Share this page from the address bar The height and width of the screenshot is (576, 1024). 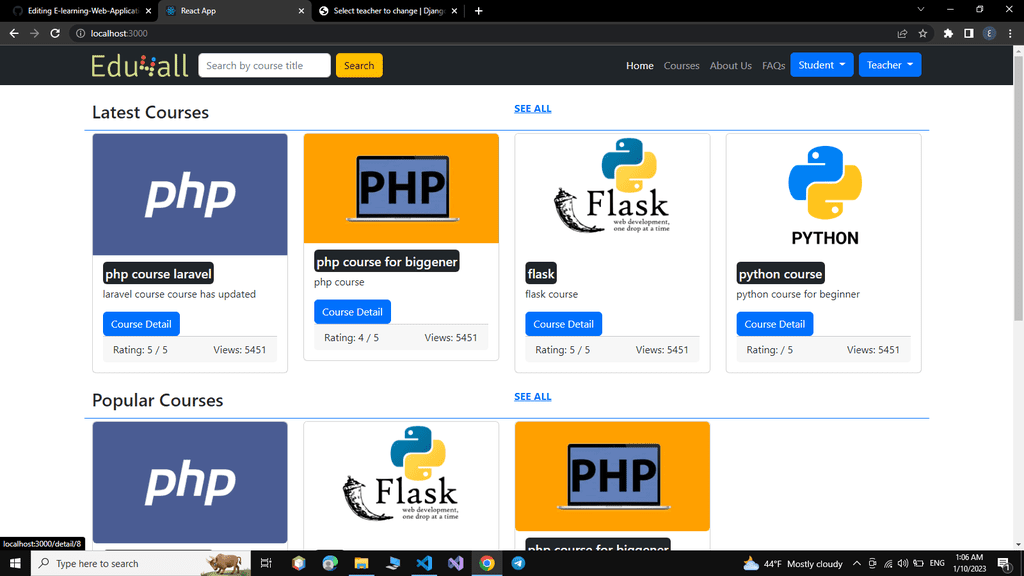(x=902, y=33)
